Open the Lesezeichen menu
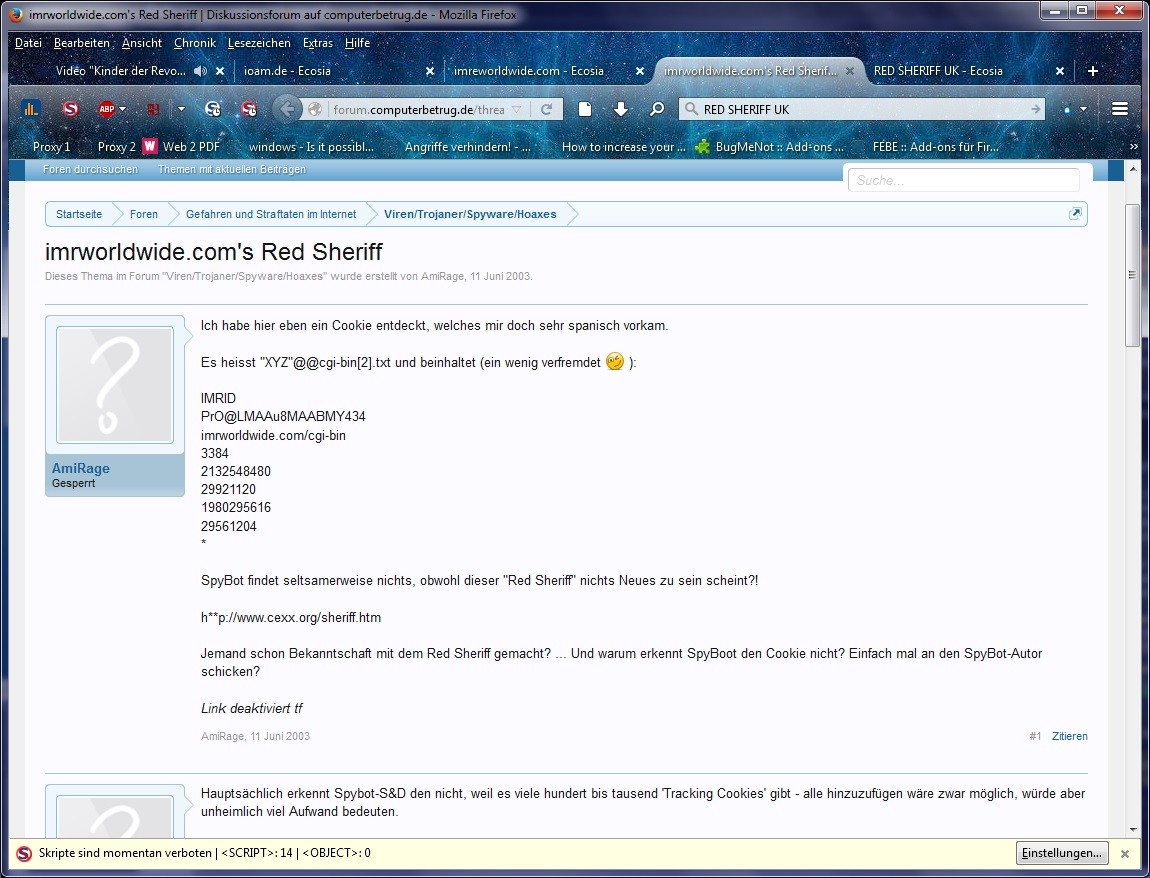 click(259, 43)
